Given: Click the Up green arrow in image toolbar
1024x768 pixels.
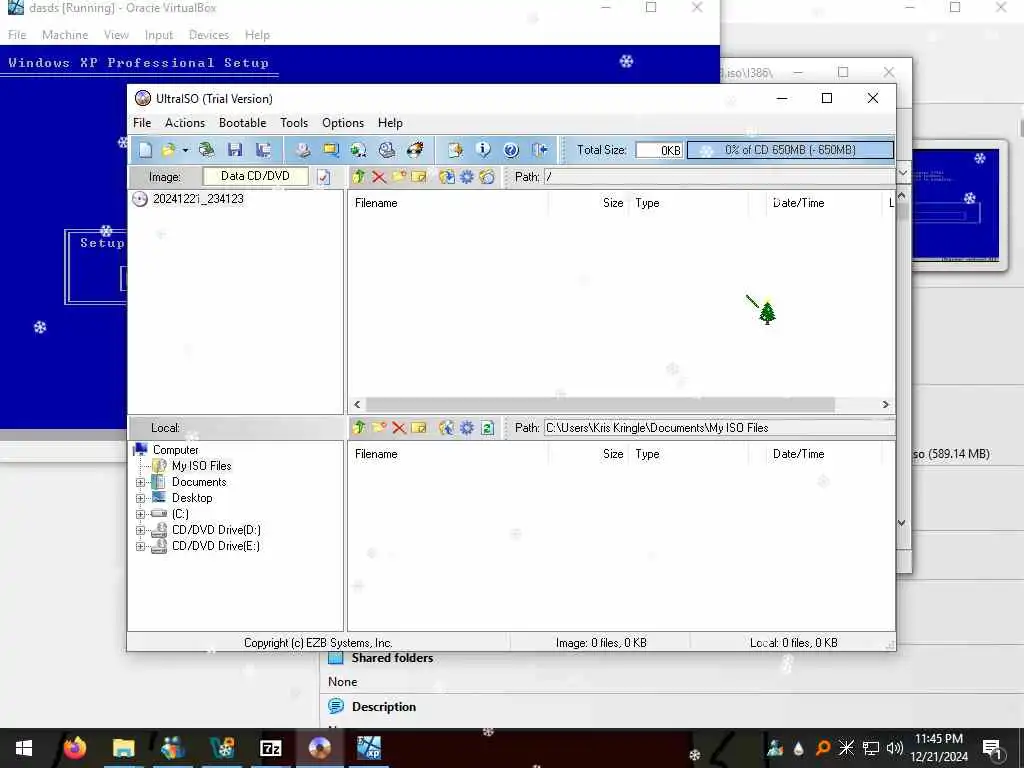Looking at the screenshot, I should pyautogui.click(x=359, y=176).
